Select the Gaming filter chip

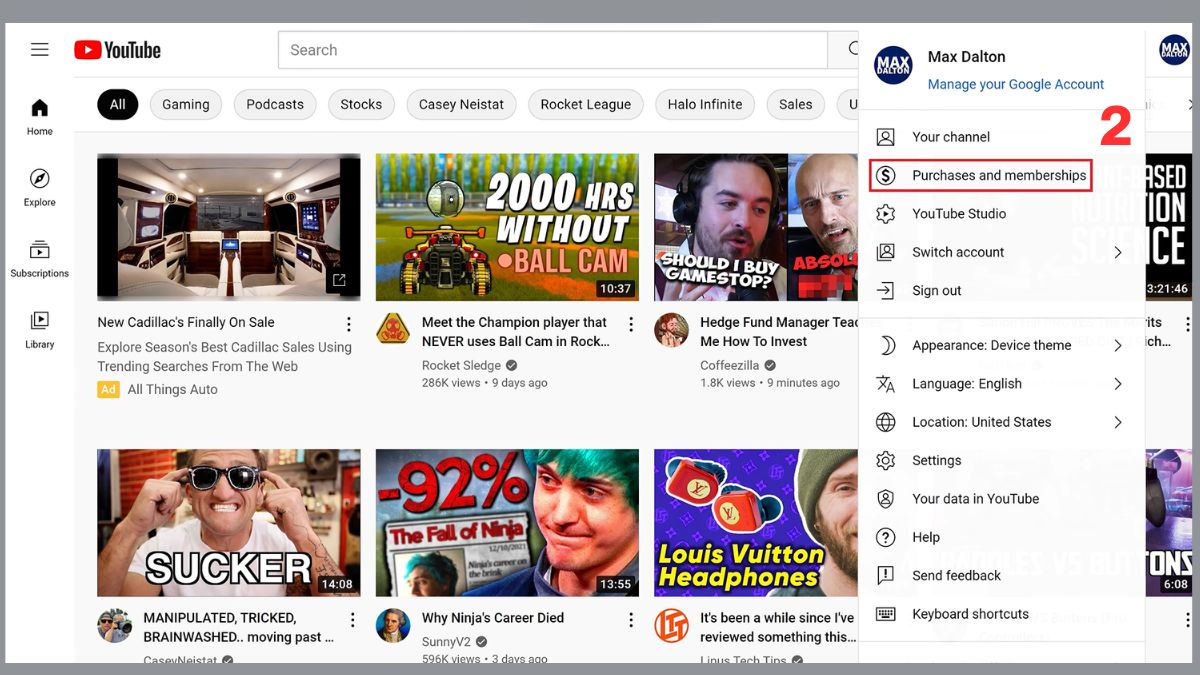[x=185, y=104]
